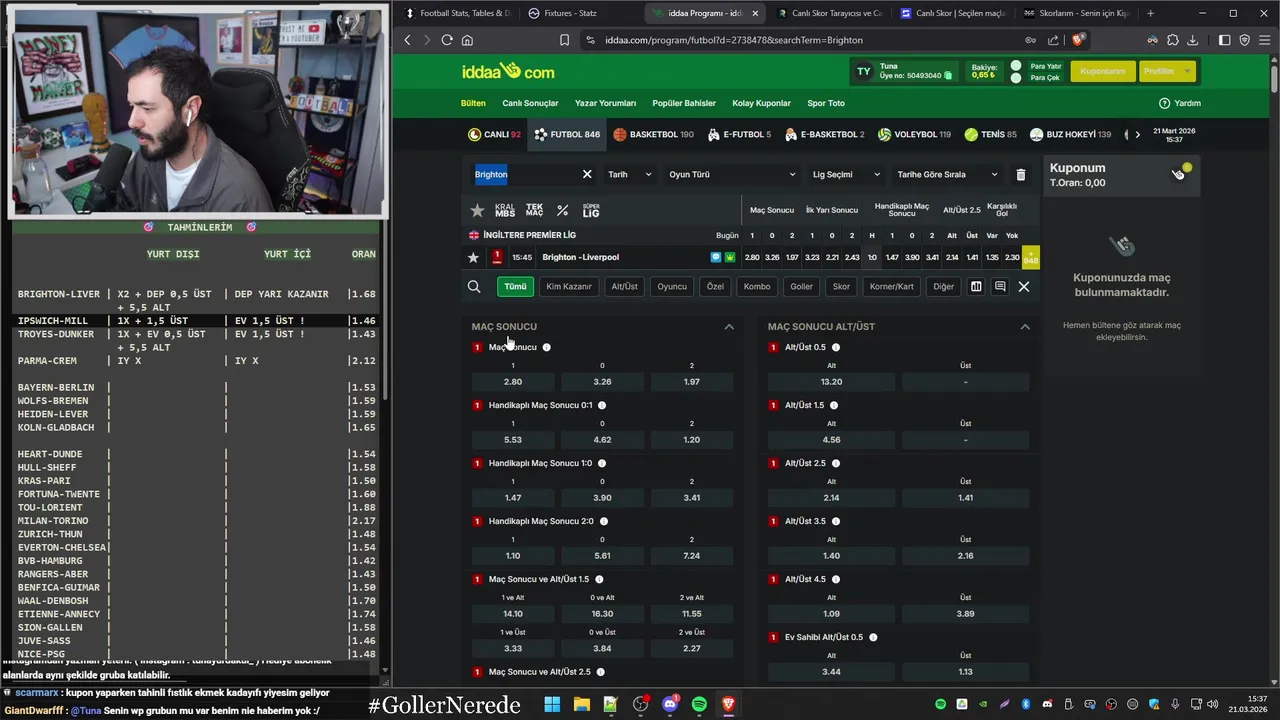Click the market search magnifier icon
This screenshot has height=720, width=1280.
point(474,287)
